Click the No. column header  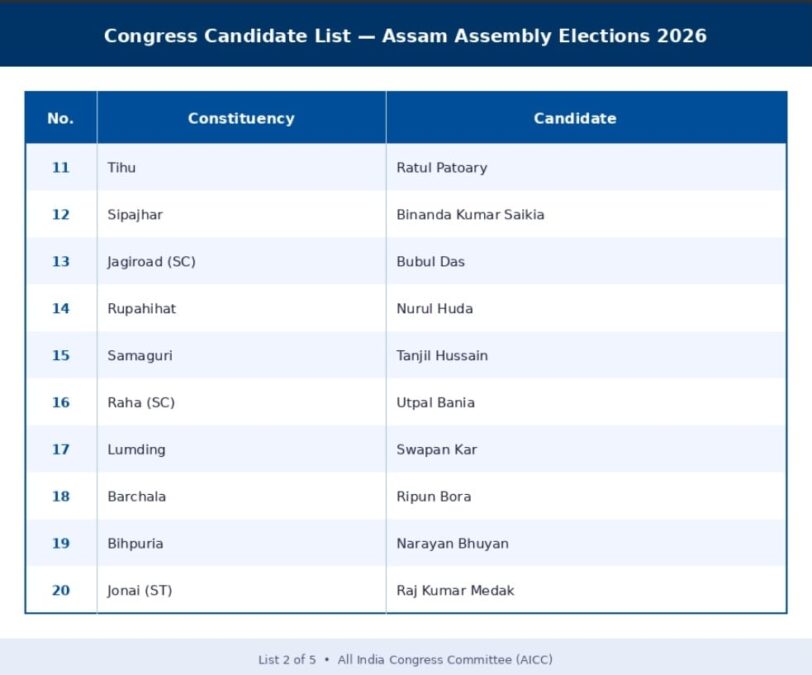pos(61,118)
